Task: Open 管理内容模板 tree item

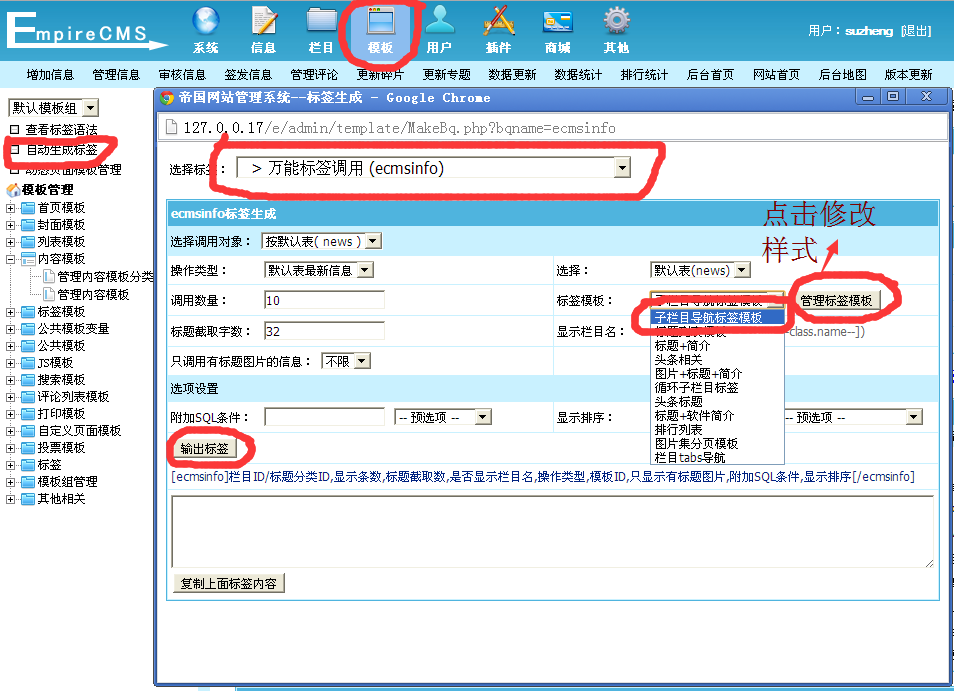Action: pyautogui.click(x=93, y=294)
